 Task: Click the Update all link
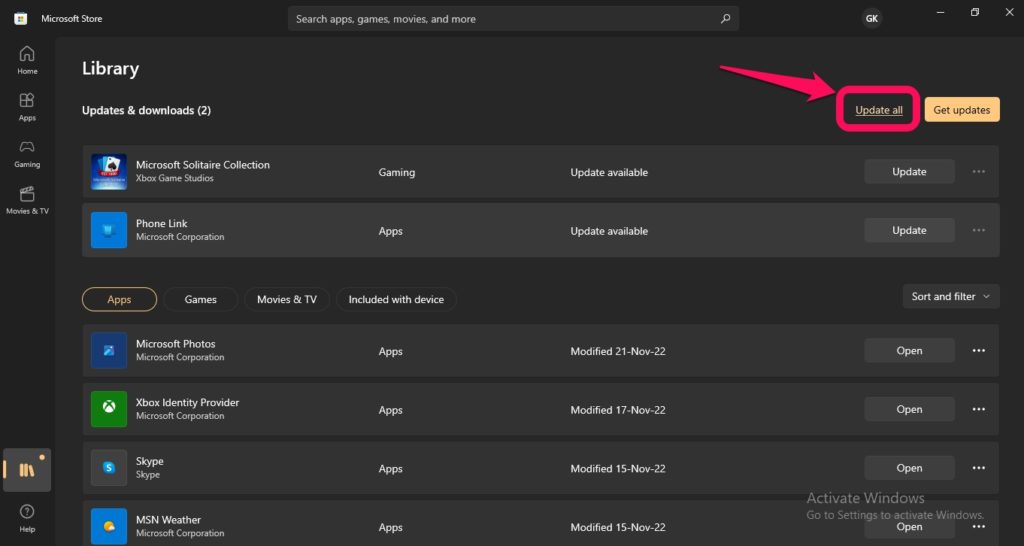coord(878,110)
